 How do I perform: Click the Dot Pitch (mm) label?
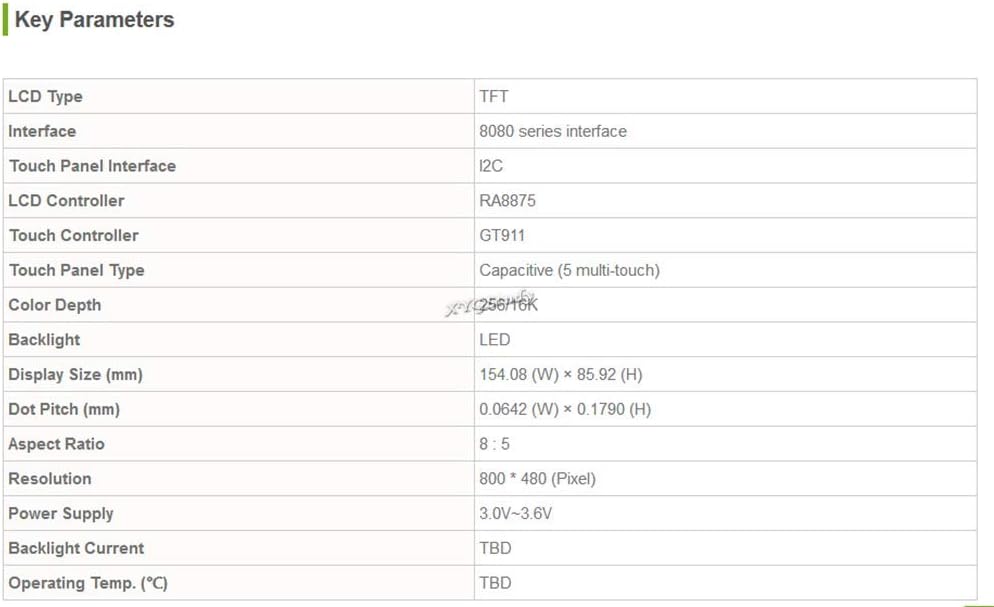point(64,409)
